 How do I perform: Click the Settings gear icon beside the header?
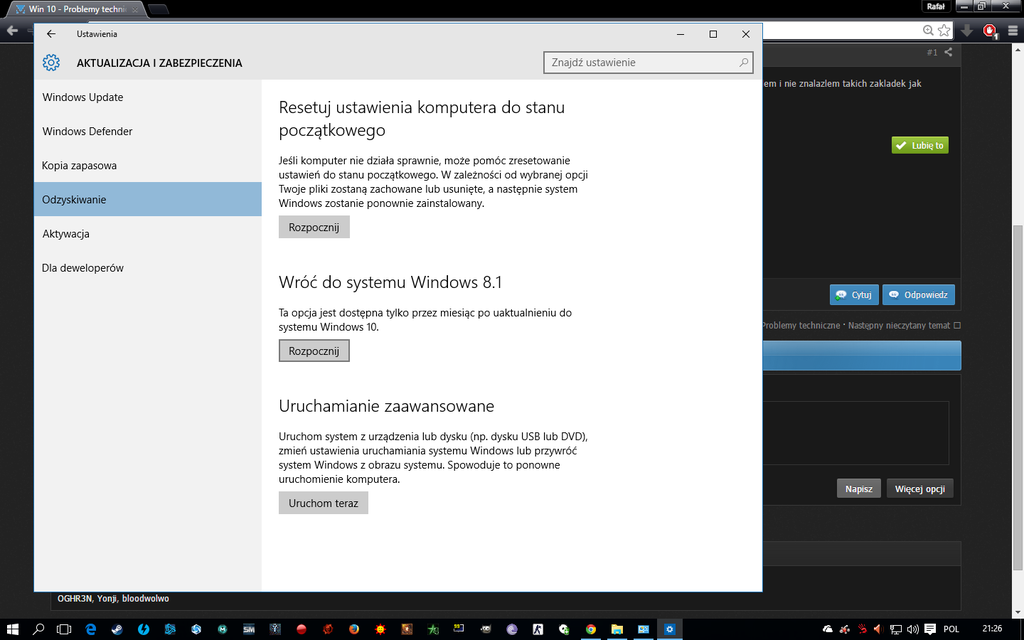pyautogui.click(x=51, y=63)
